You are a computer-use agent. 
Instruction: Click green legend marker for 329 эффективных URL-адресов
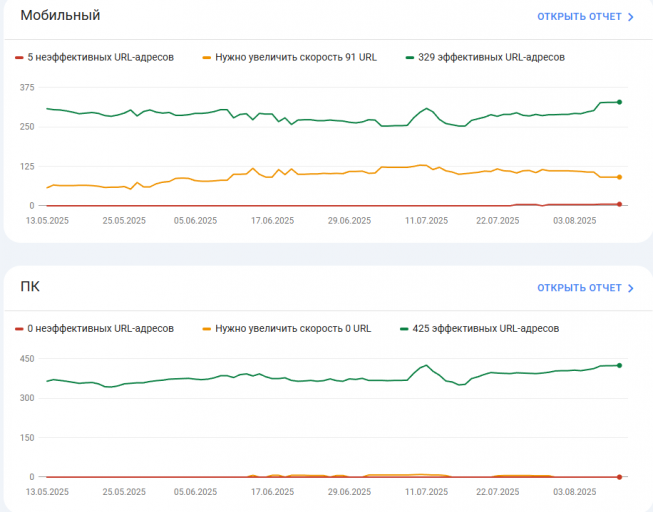pos(410,57)
